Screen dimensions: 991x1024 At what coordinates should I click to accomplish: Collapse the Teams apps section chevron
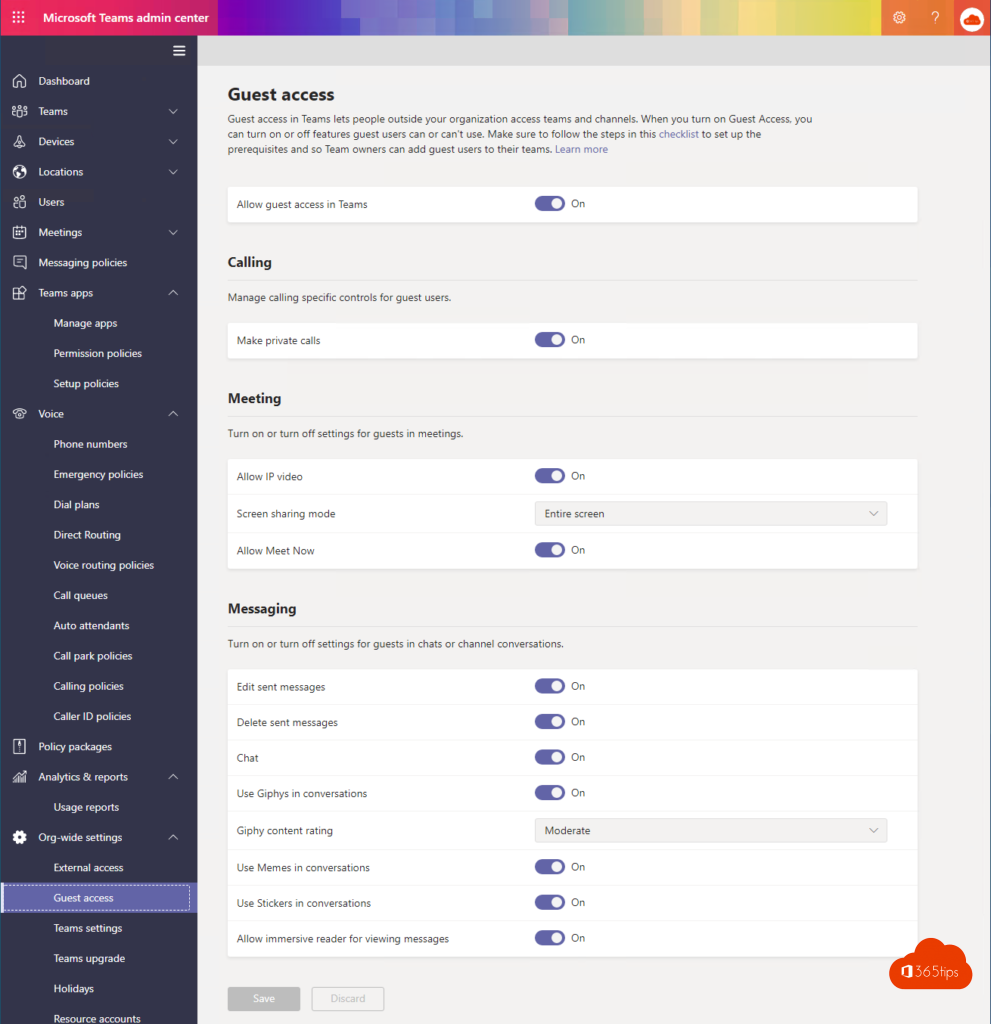[x=173, y=293]
